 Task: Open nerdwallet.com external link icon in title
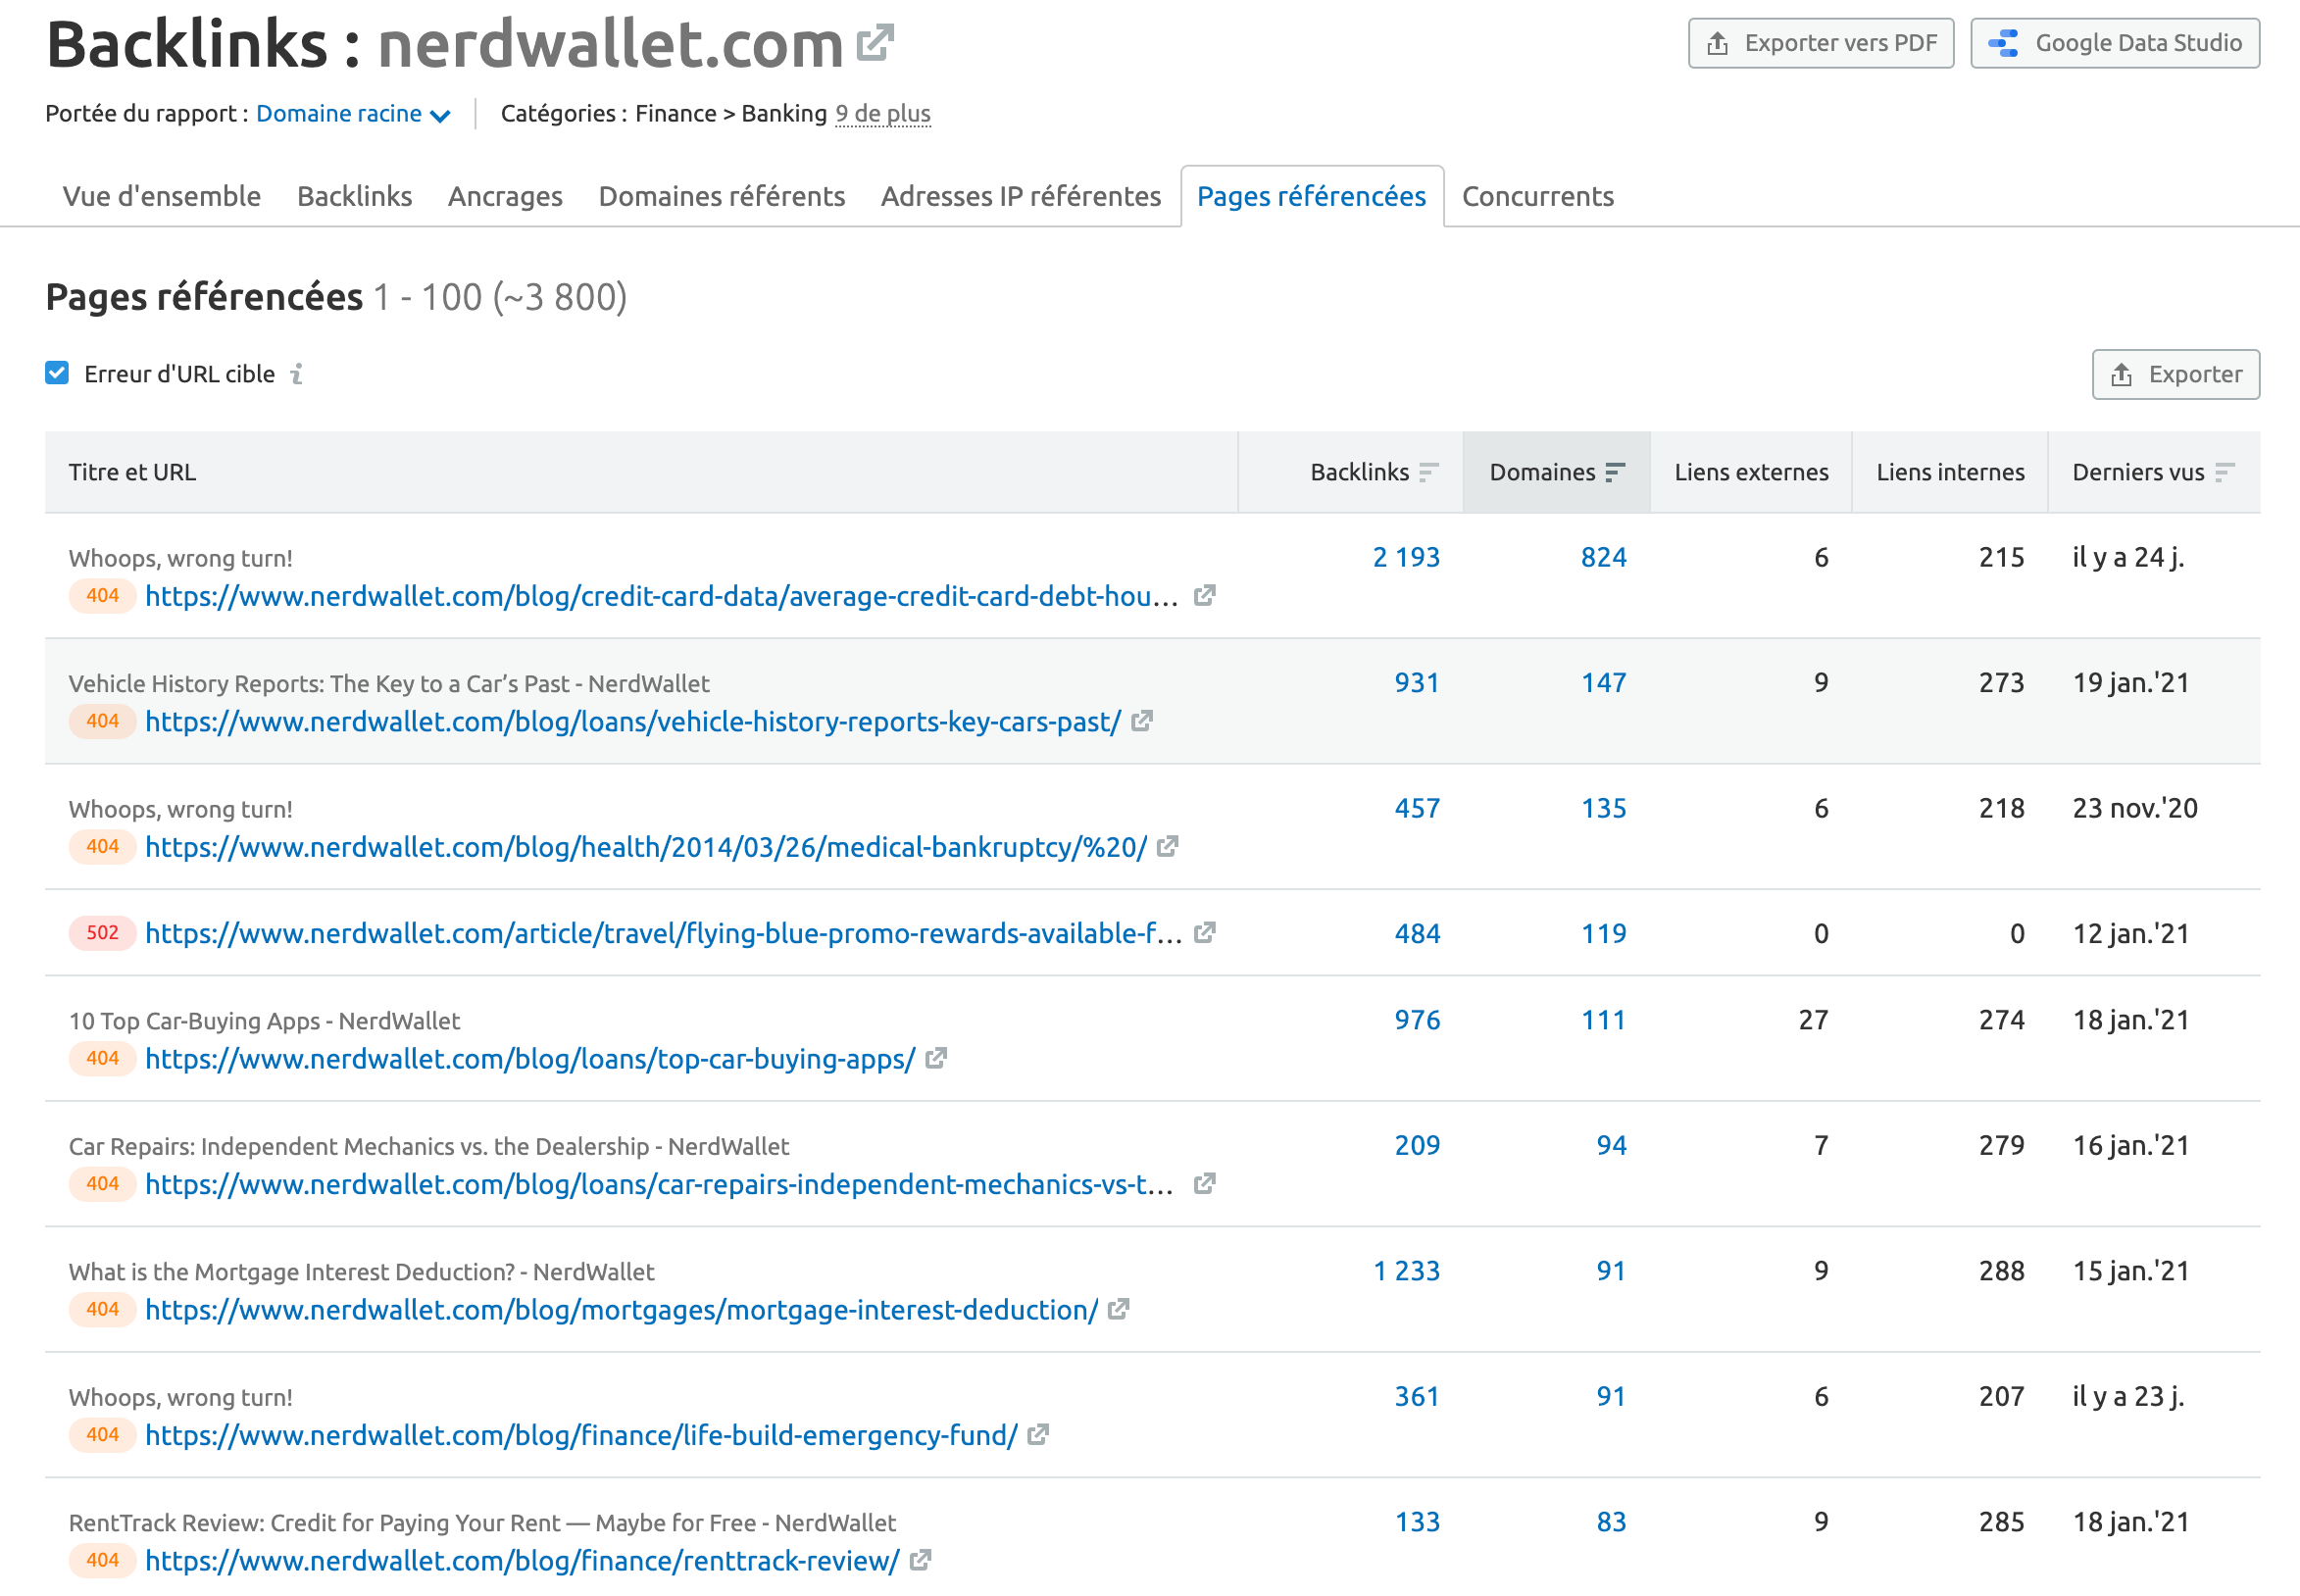click(874, 44)
